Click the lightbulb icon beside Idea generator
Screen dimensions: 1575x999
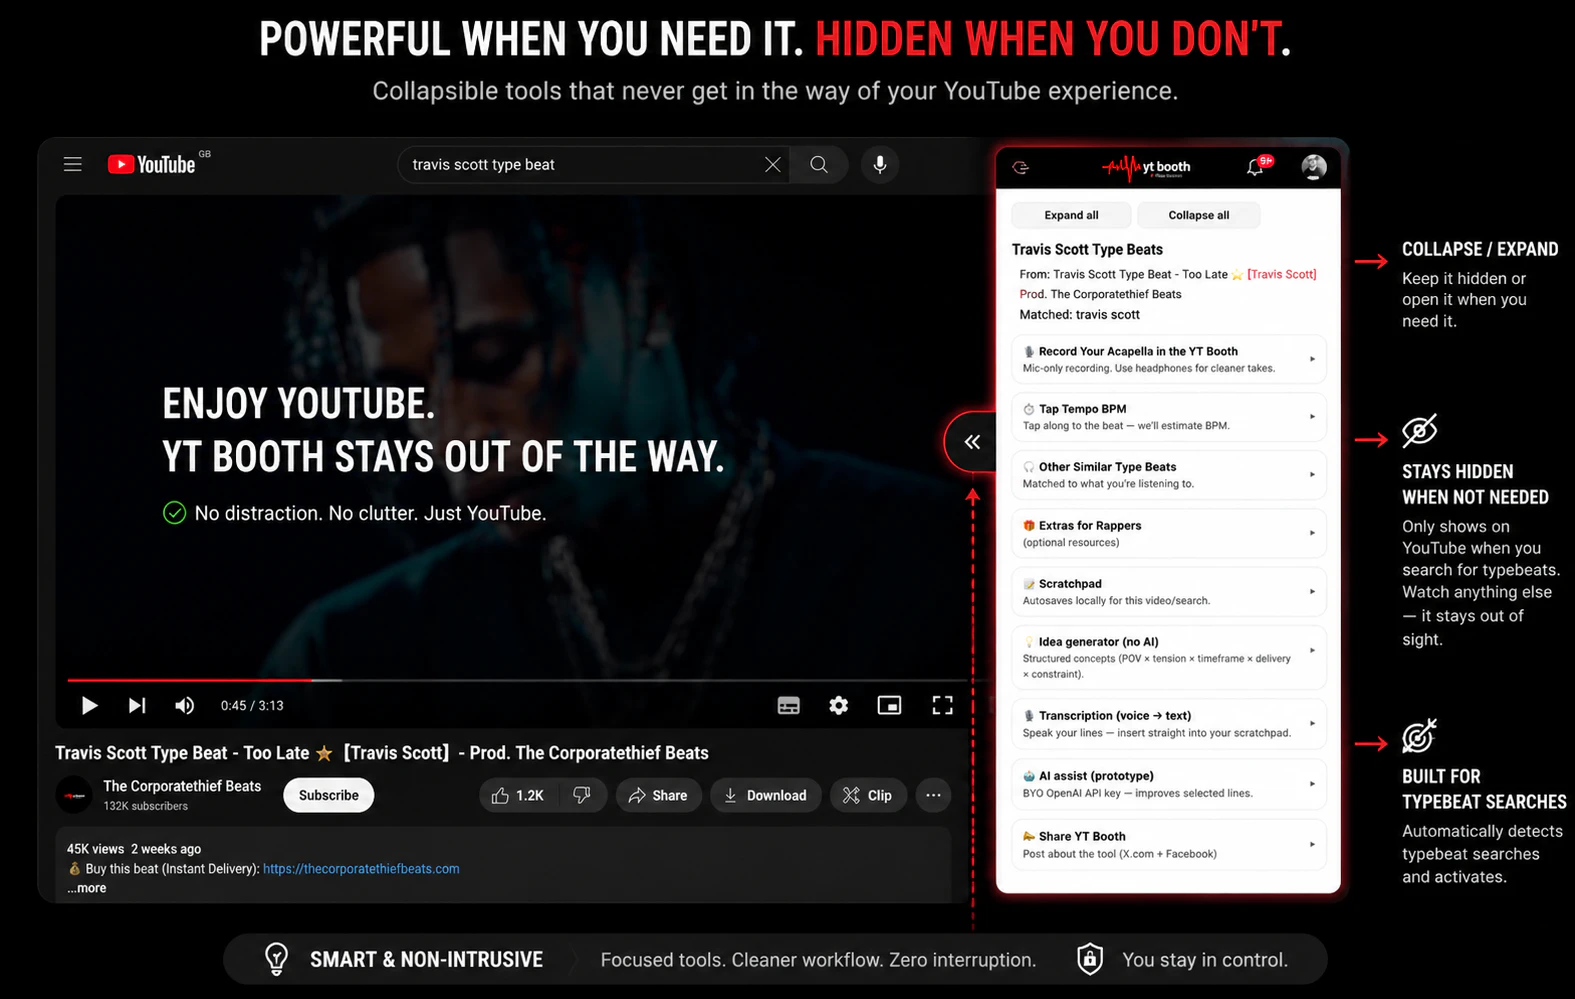(1028, 642)
